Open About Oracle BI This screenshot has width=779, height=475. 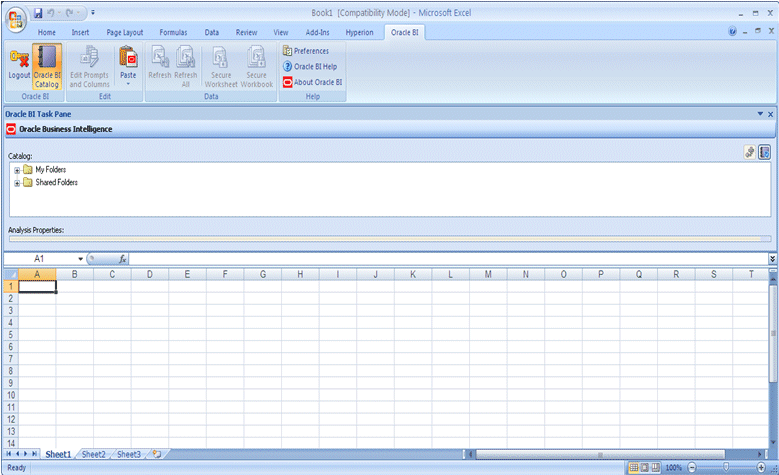[x=312, y=82]
